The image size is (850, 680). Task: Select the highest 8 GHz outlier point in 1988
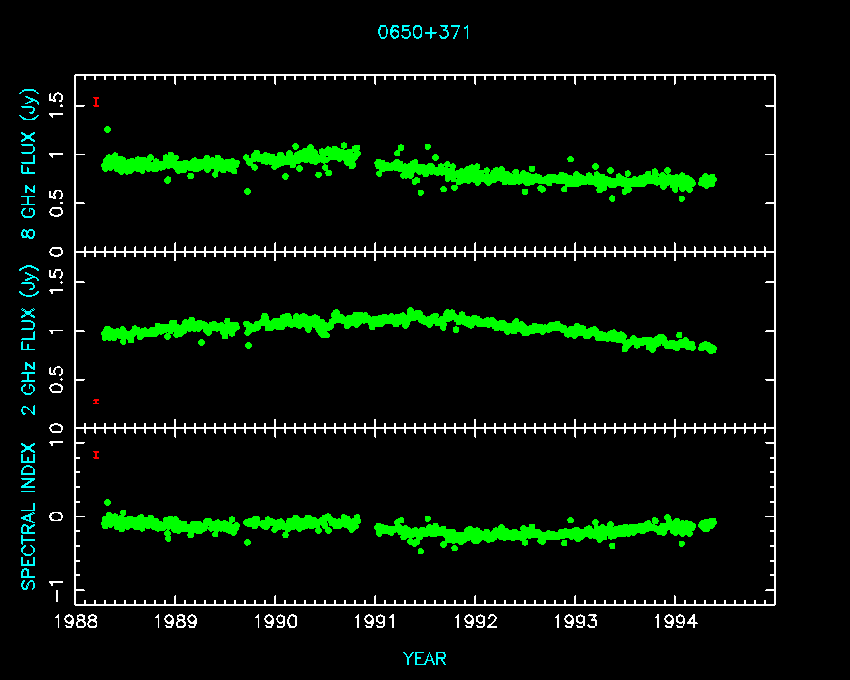107,129
